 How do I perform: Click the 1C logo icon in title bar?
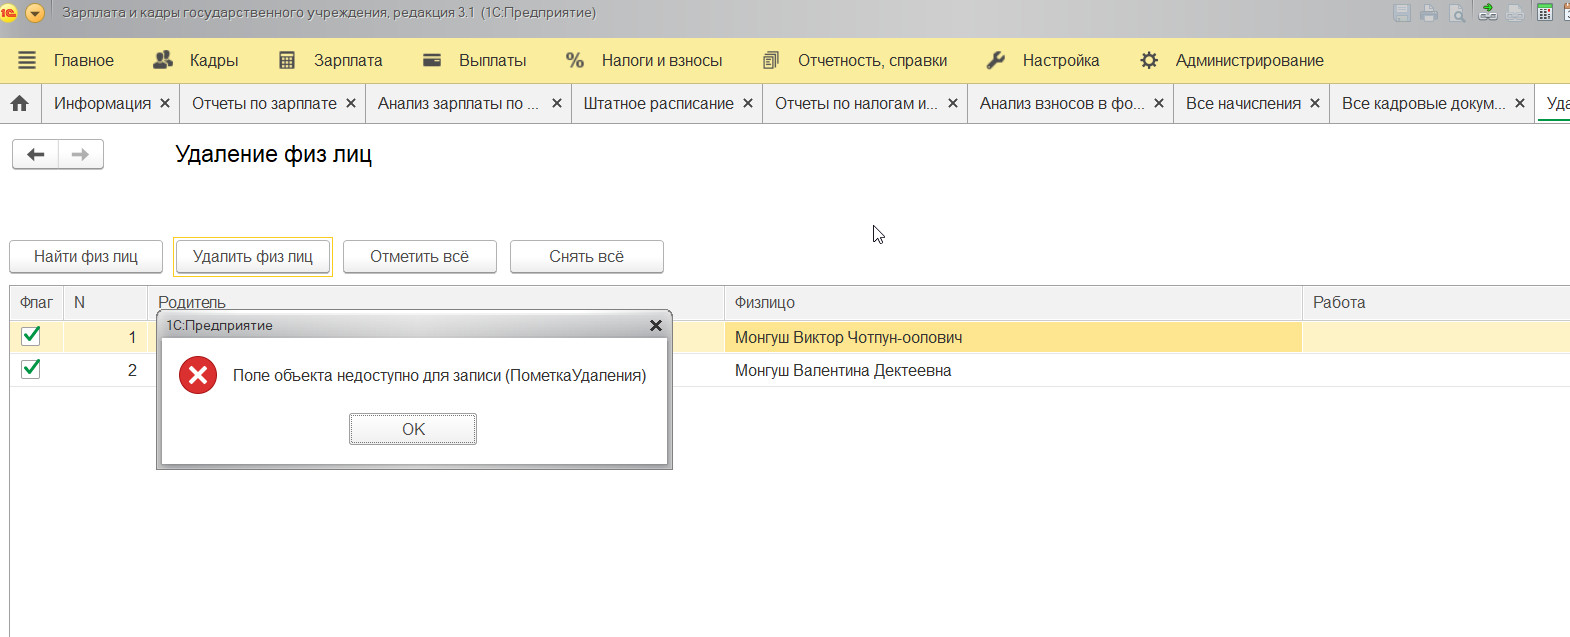click(9, 13)
